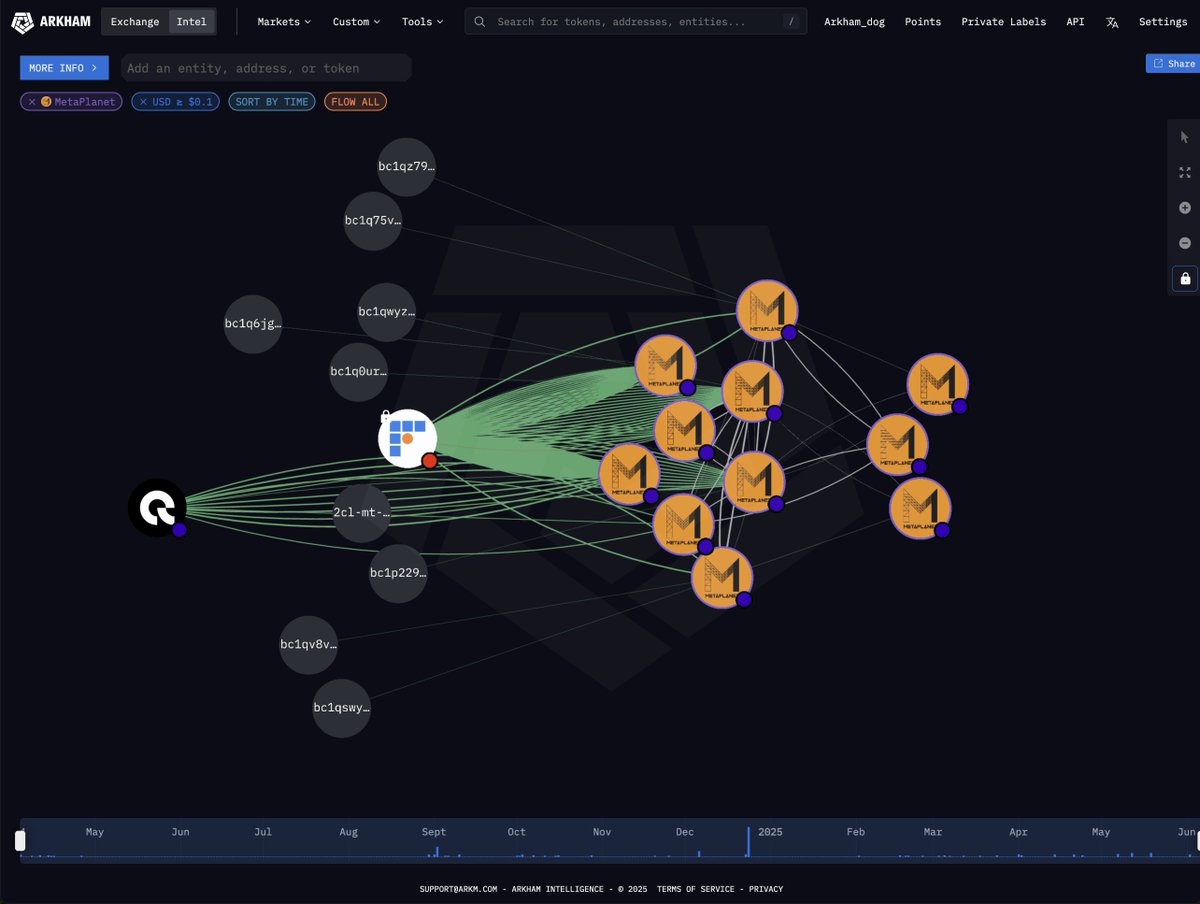Screen dimensions: 1200x904
Task: Open the Markets dropdown
Action: (283, 21)
